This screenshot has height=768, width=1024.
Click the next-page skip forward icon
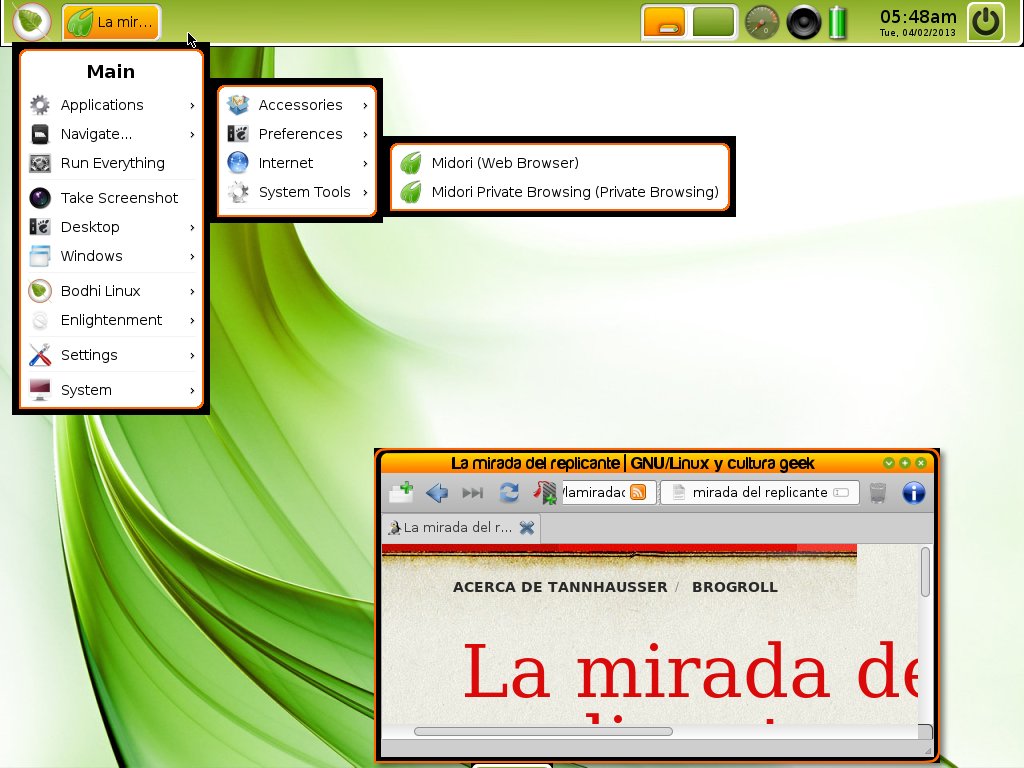coord(472,492)
